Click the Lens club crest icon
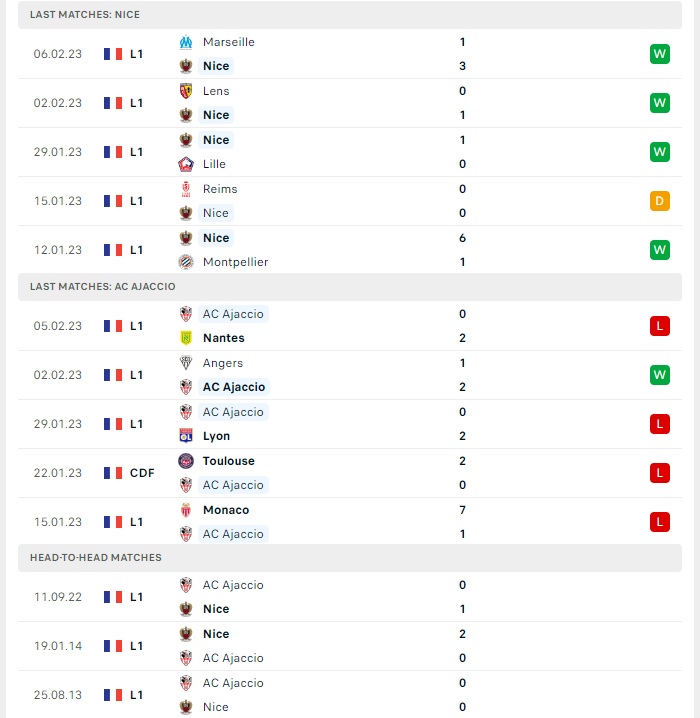The height and width of the screenshot is (718, 700). click(185, 91)
